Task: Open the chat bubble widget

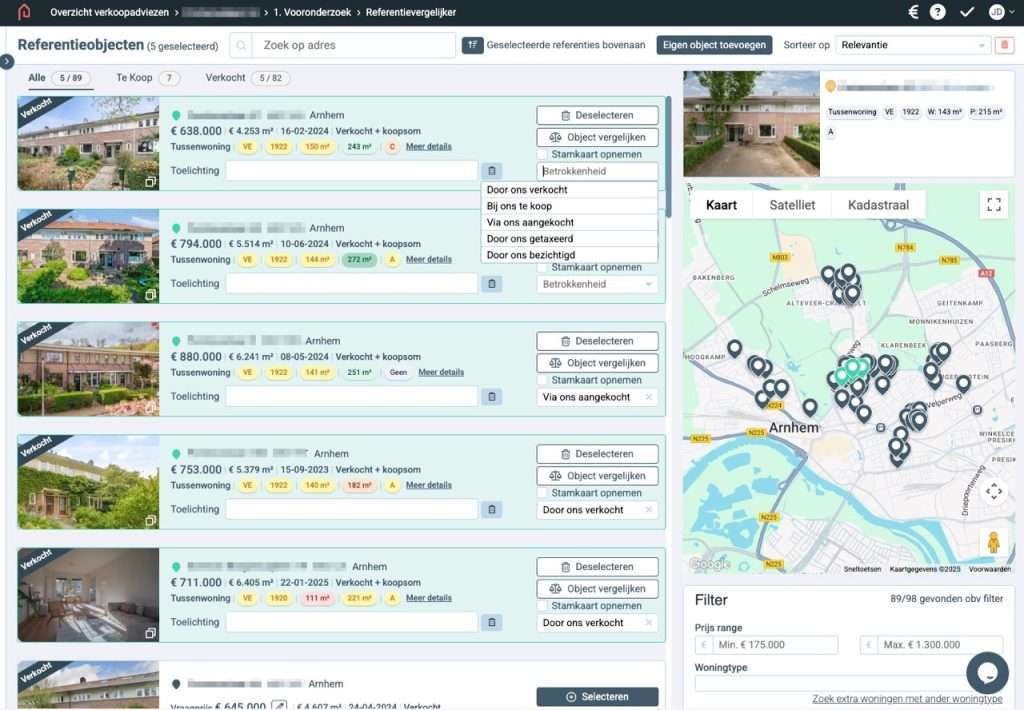Action: (x=987, y=673)
